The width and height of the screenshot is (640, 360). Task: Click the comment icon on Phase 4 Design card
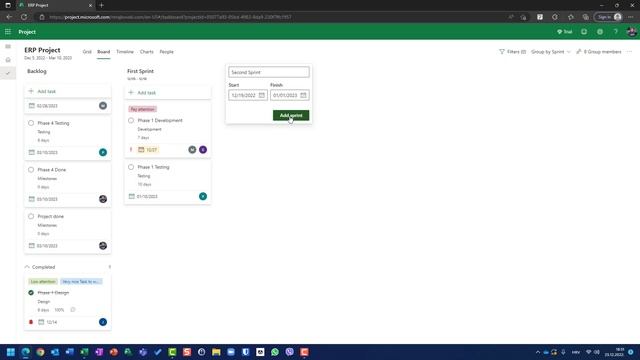(x=73, y=310)
